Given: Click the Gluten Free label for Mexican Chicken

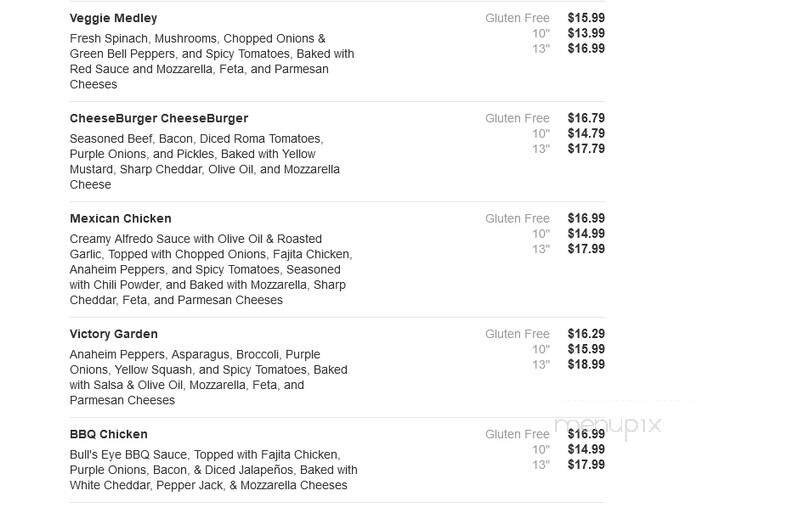Looking at the screenshot, I should 517,218.
